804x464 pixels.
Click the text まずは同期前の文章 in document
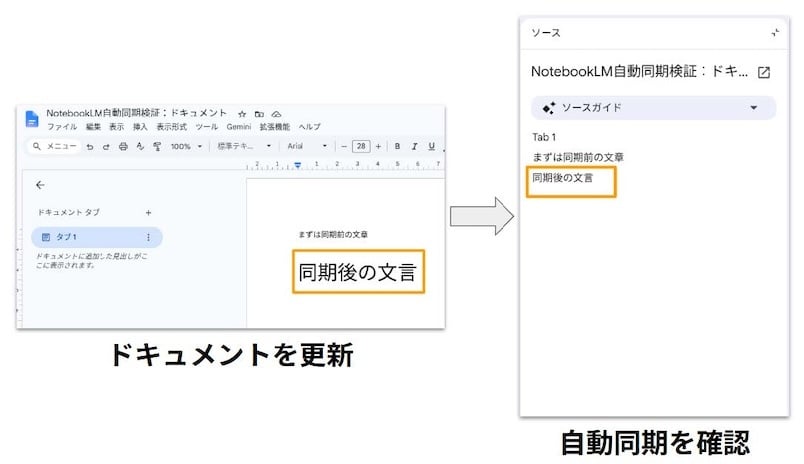click(333, 234)
